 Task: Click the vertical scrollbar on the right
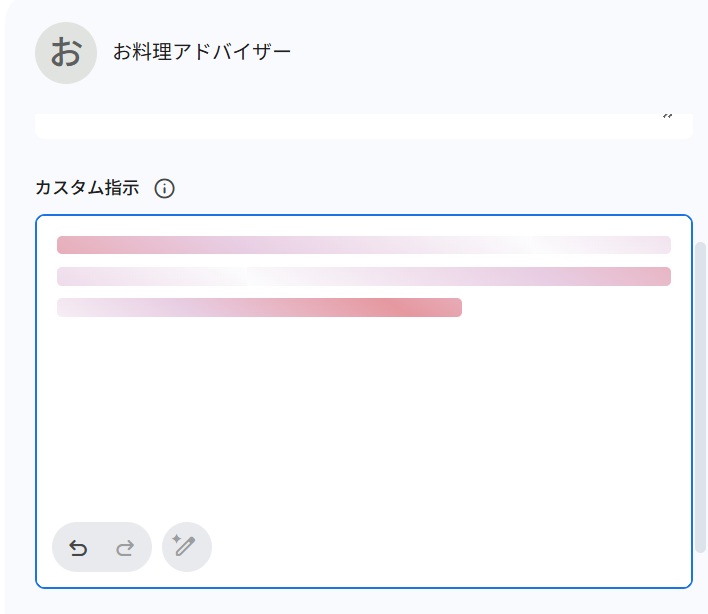pyautogui.click(x=700, y=397)
